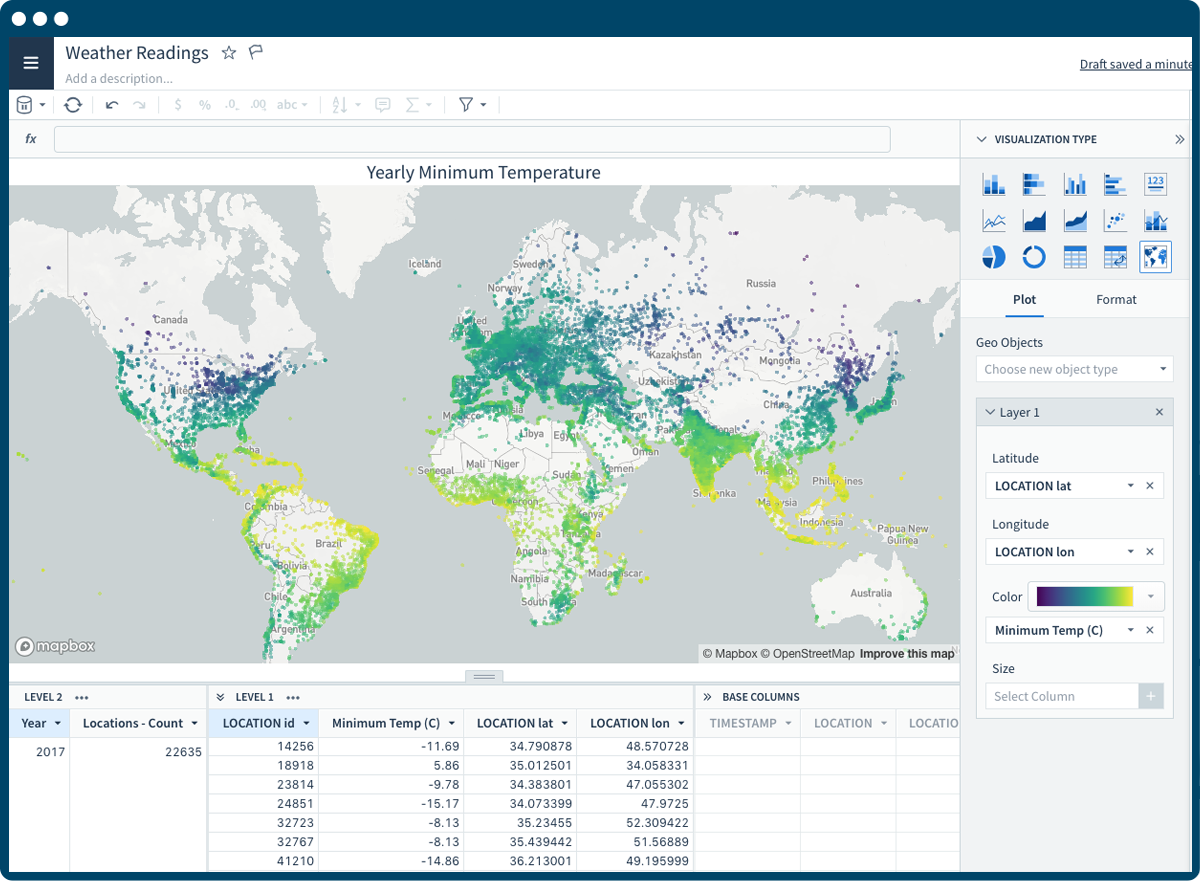The image size is (1200, 881).
Task: Click the comment bubble icon in the toolbar
Action: [x=383, y=104]
